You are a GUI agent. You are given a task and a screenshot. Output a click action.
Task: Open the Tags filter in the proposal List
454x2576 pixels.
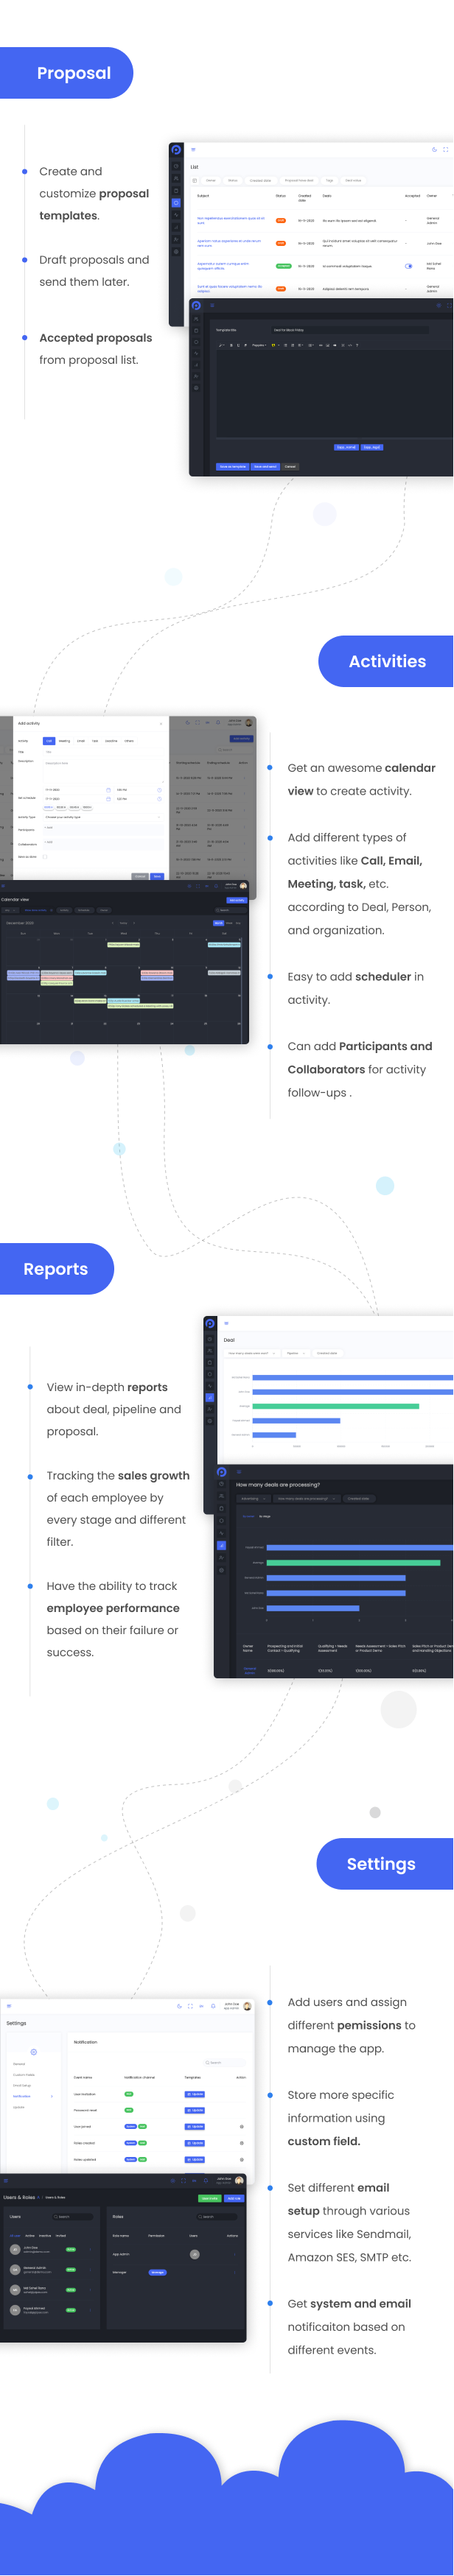pyautogui.click(x=329, y=180)
